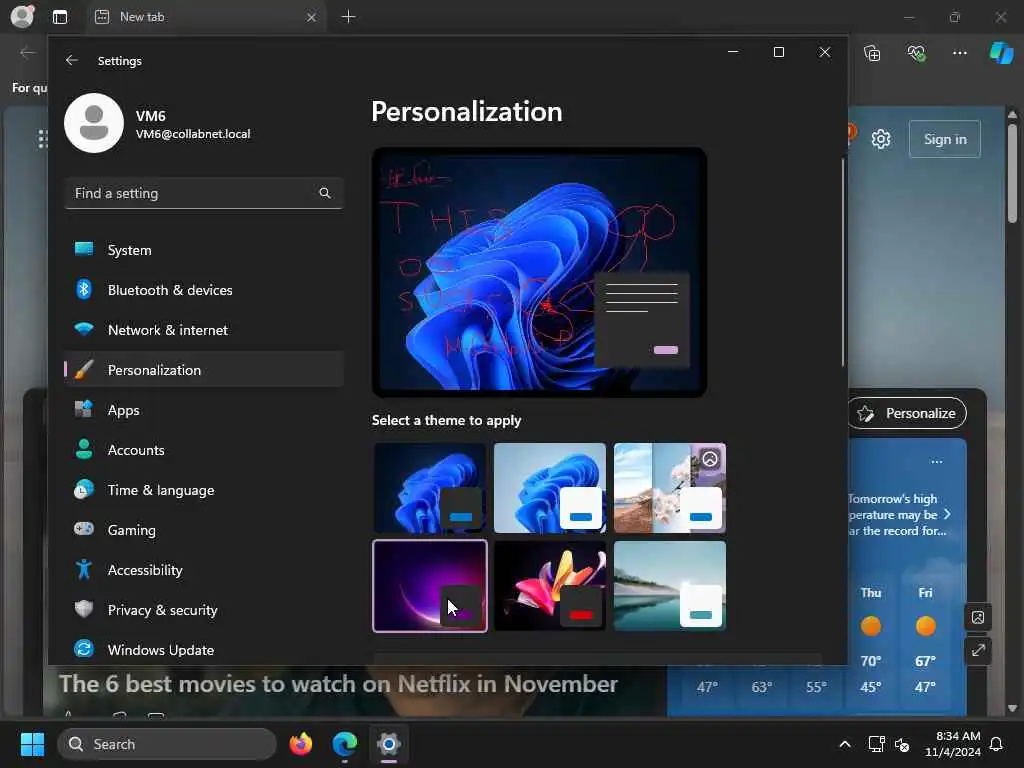Click the Personalize button in Edge feed
Viewport: 1024px width, 768px height.
pos(908,413)
